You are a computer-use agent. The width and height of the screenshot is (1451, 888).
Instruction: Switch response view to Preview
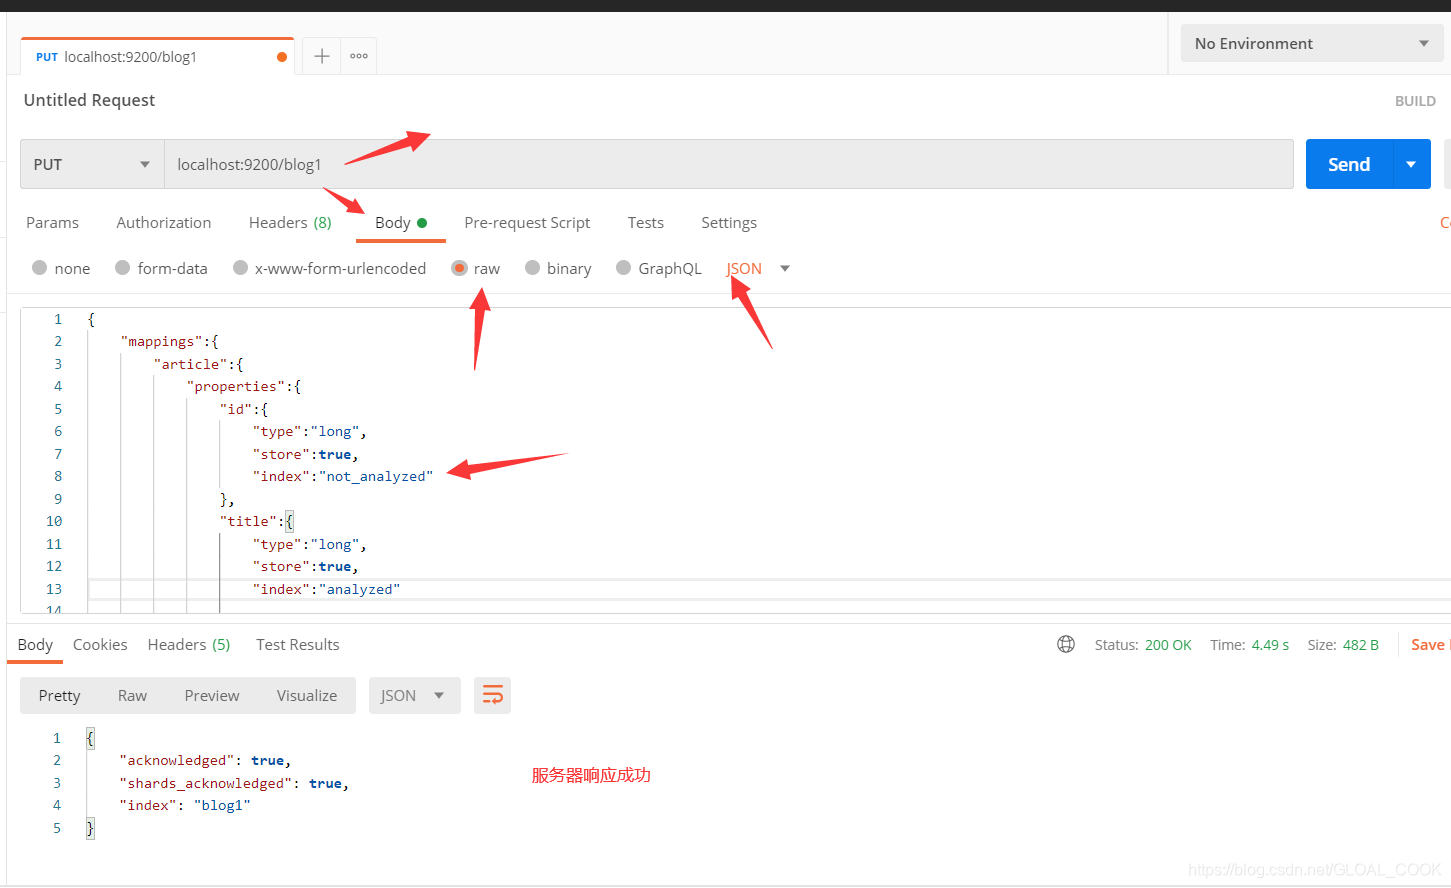(x=212, y=695)
